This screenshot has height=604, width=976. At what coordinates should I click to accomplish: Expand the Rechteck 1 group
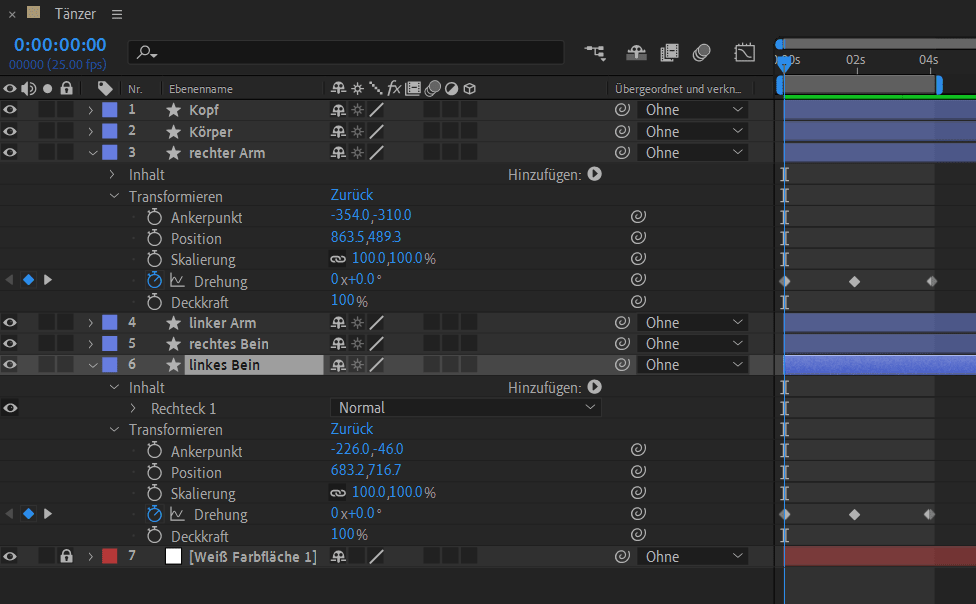pos(133,408)
